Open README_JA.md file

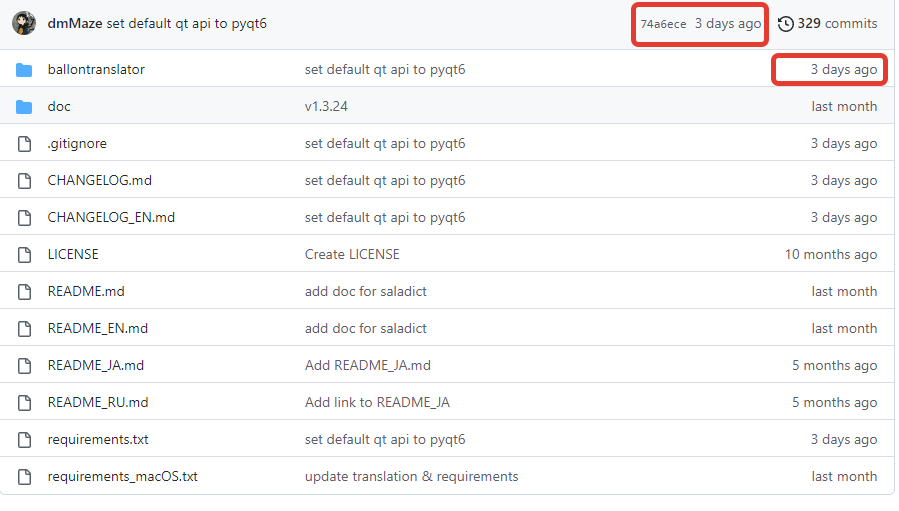point(96,365)
